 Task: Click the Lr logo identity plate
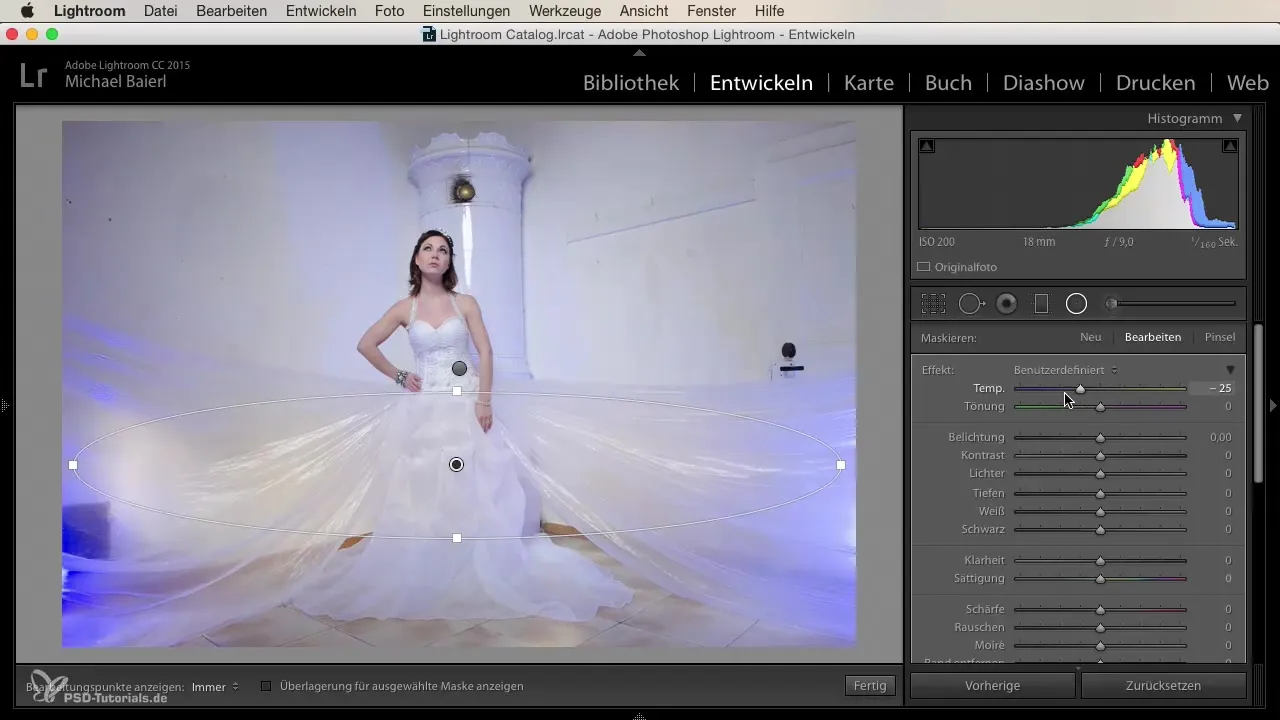pyautogui.click(x=33, y=77)
